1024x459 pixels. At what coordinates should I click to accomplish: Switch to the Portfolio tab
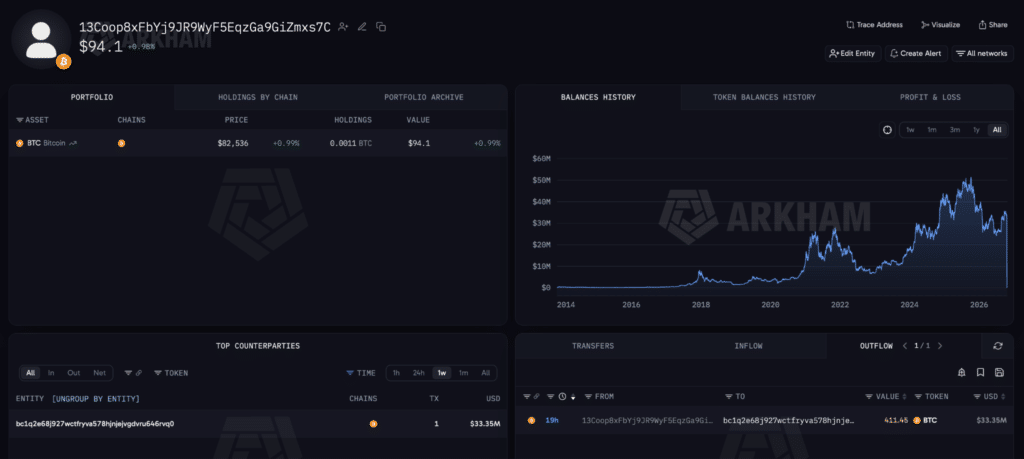92,97
